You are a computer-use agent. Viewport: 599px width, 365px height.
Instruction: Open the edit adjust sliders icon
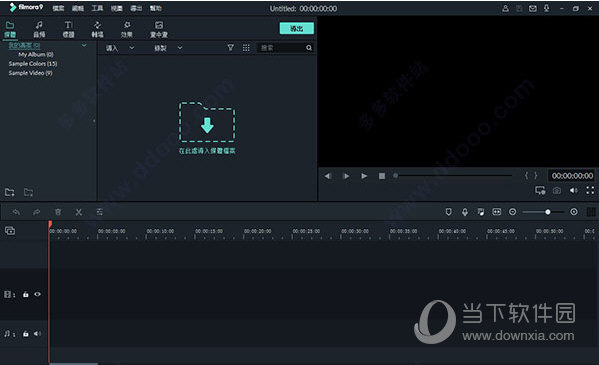(x=100, y=212)
